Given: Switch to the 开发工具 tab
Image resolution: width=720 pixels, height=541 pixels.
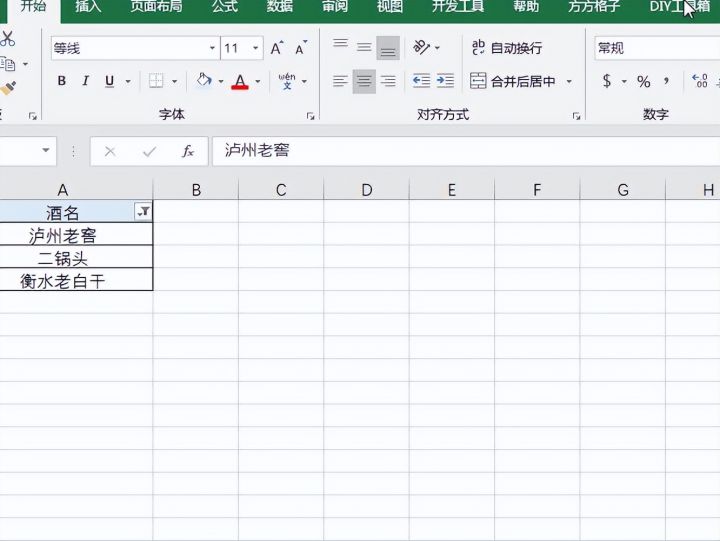Looking at the screenshot, I should point(457,6).
